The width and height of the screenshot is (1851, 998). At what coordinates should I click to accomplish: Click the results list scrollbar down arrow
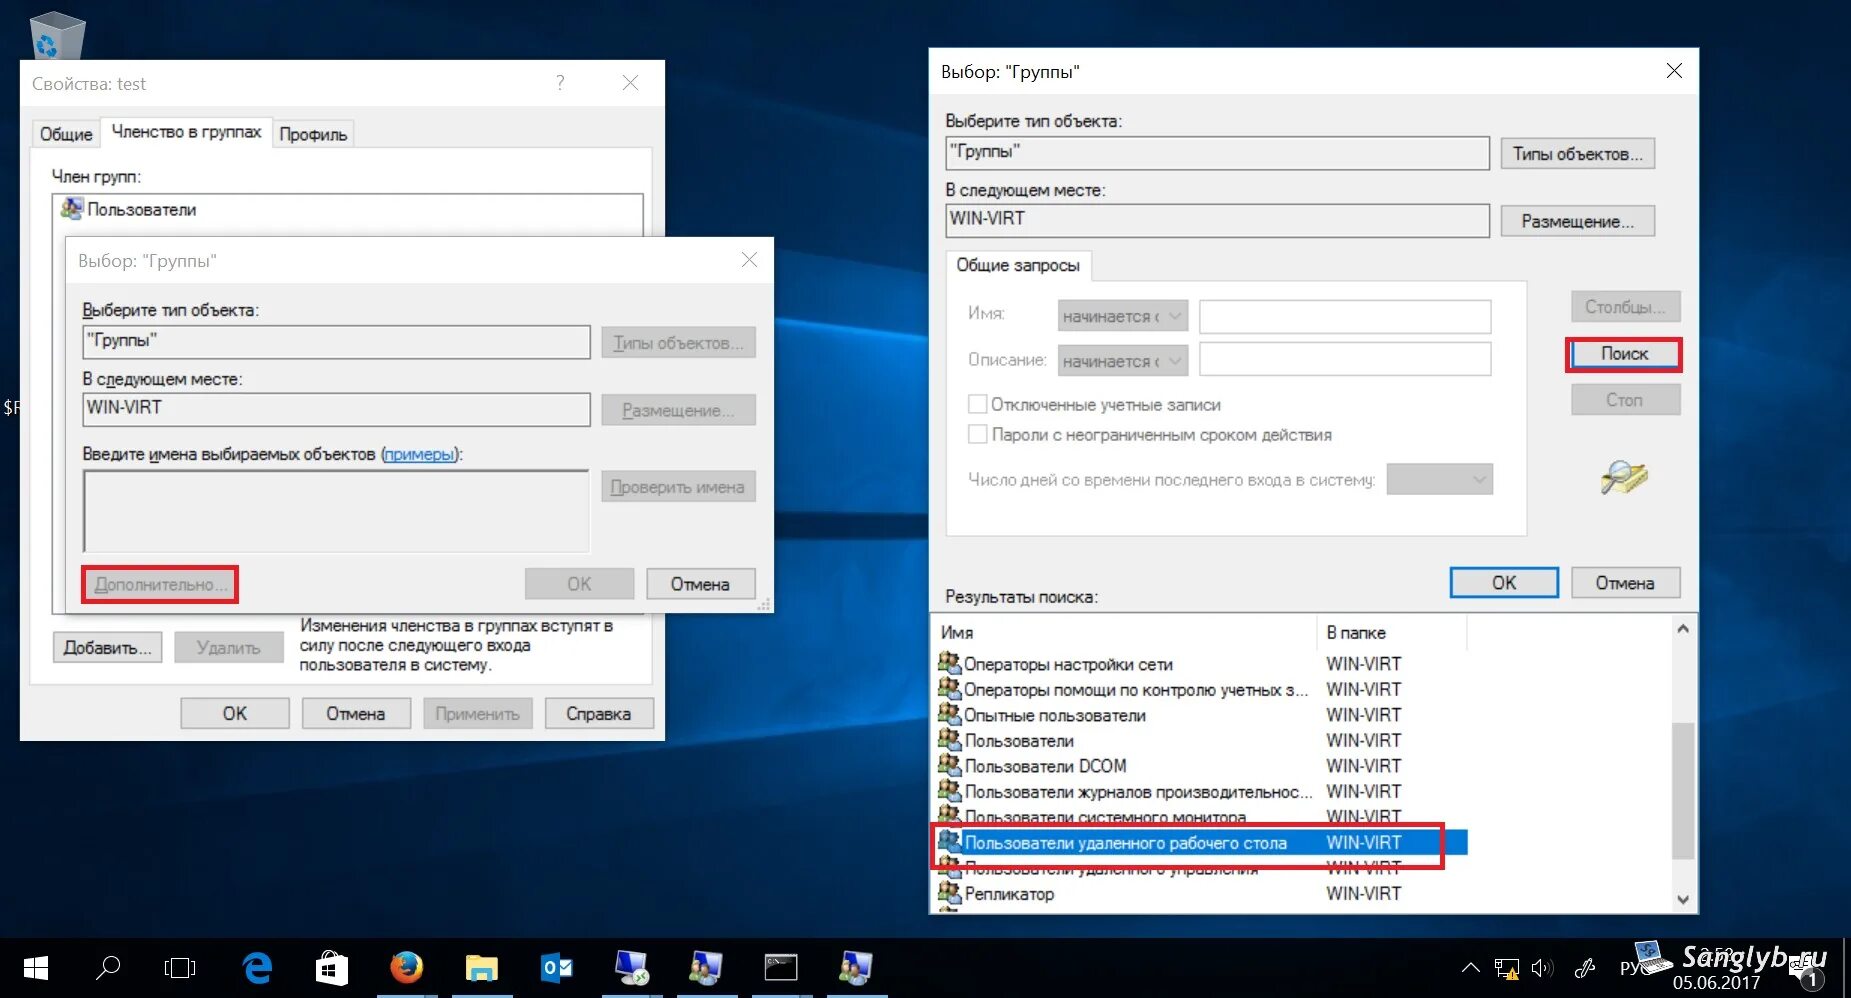tap(1683, 899)
